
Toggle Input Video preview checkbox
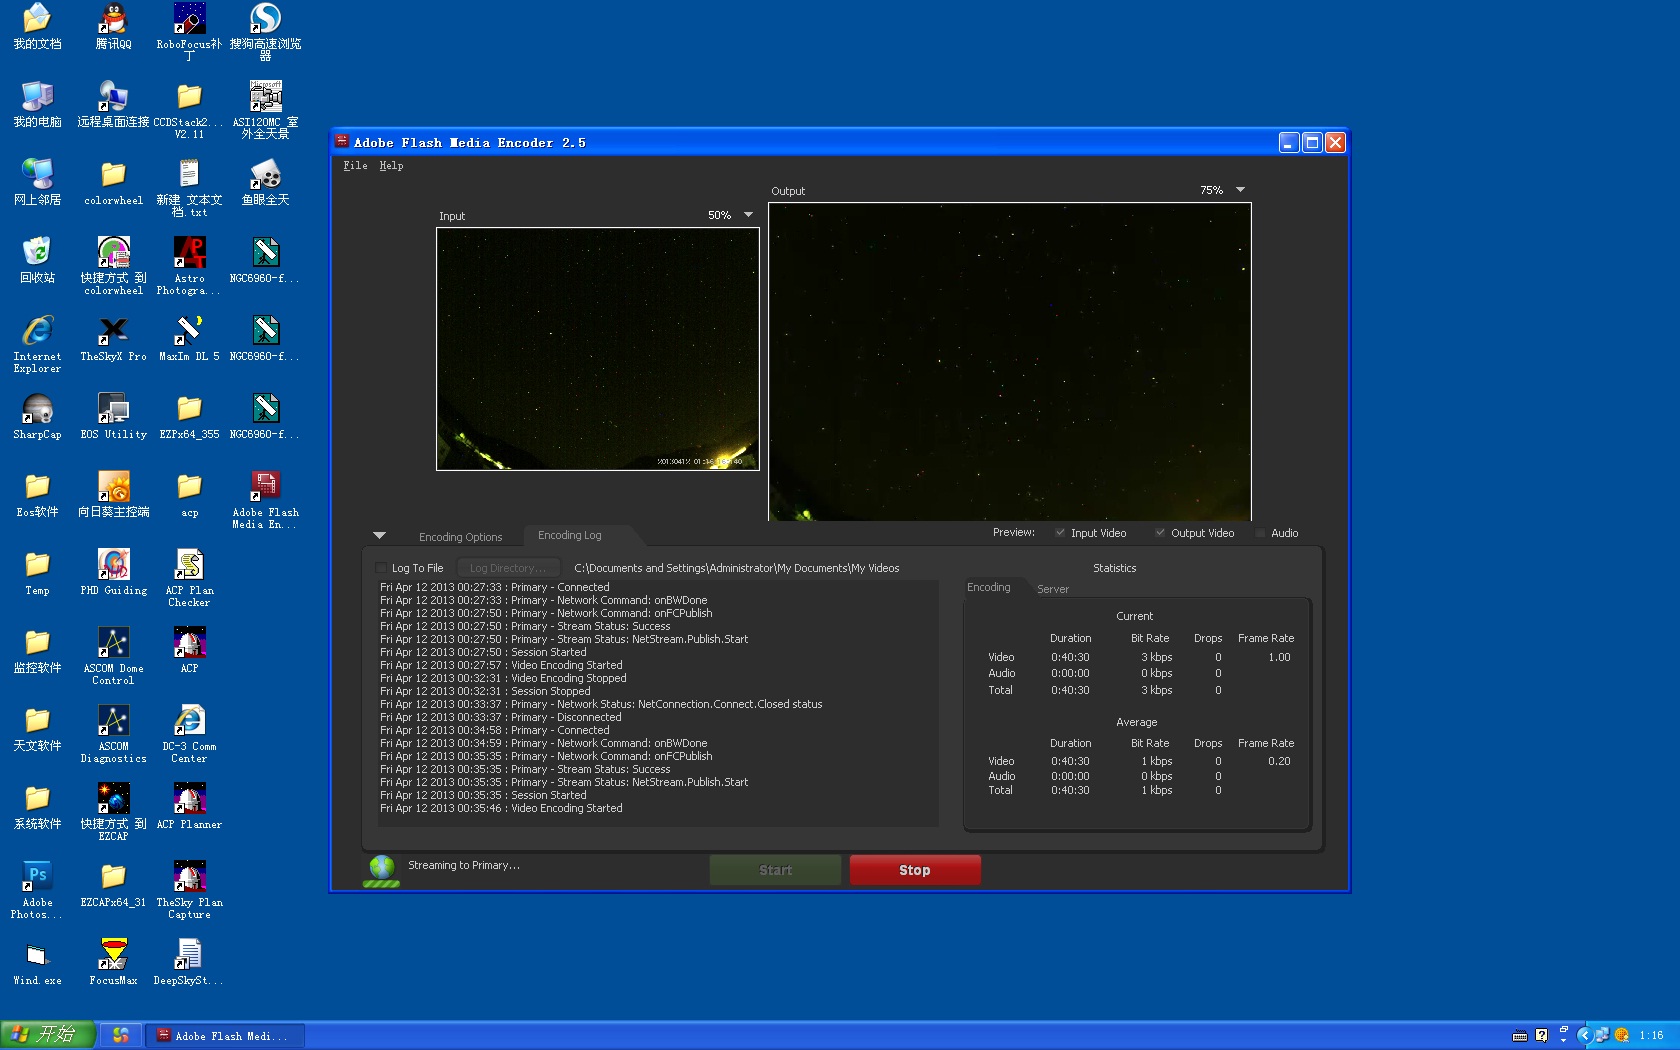(x=1060, y=533)
